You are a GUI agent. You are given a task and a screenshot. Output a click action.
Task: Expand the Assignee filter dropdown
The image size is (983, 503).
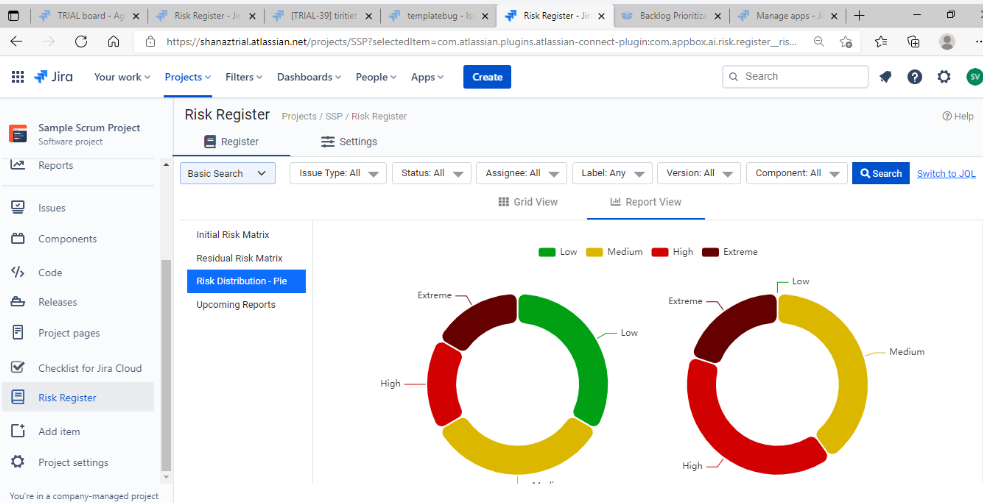pyautogui.click(x=521, y=174)
